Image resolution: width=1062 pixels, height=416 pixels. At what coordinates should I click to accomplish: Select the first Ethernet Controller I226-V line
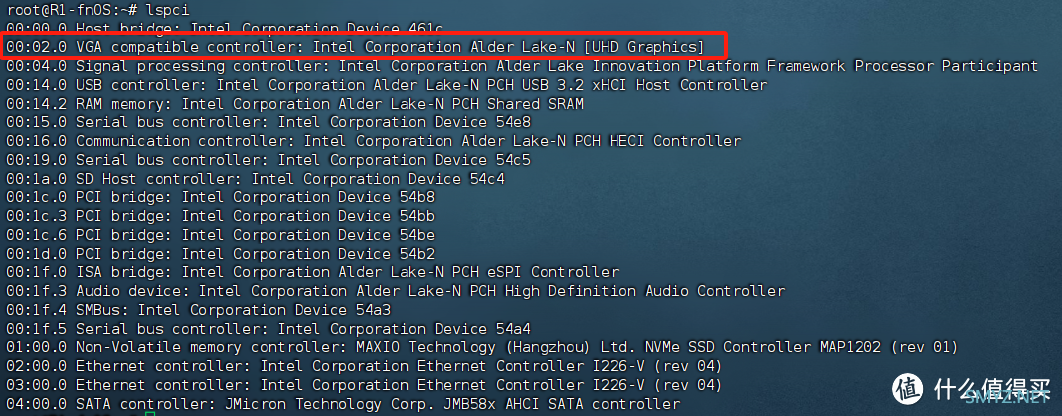(364, 367)
